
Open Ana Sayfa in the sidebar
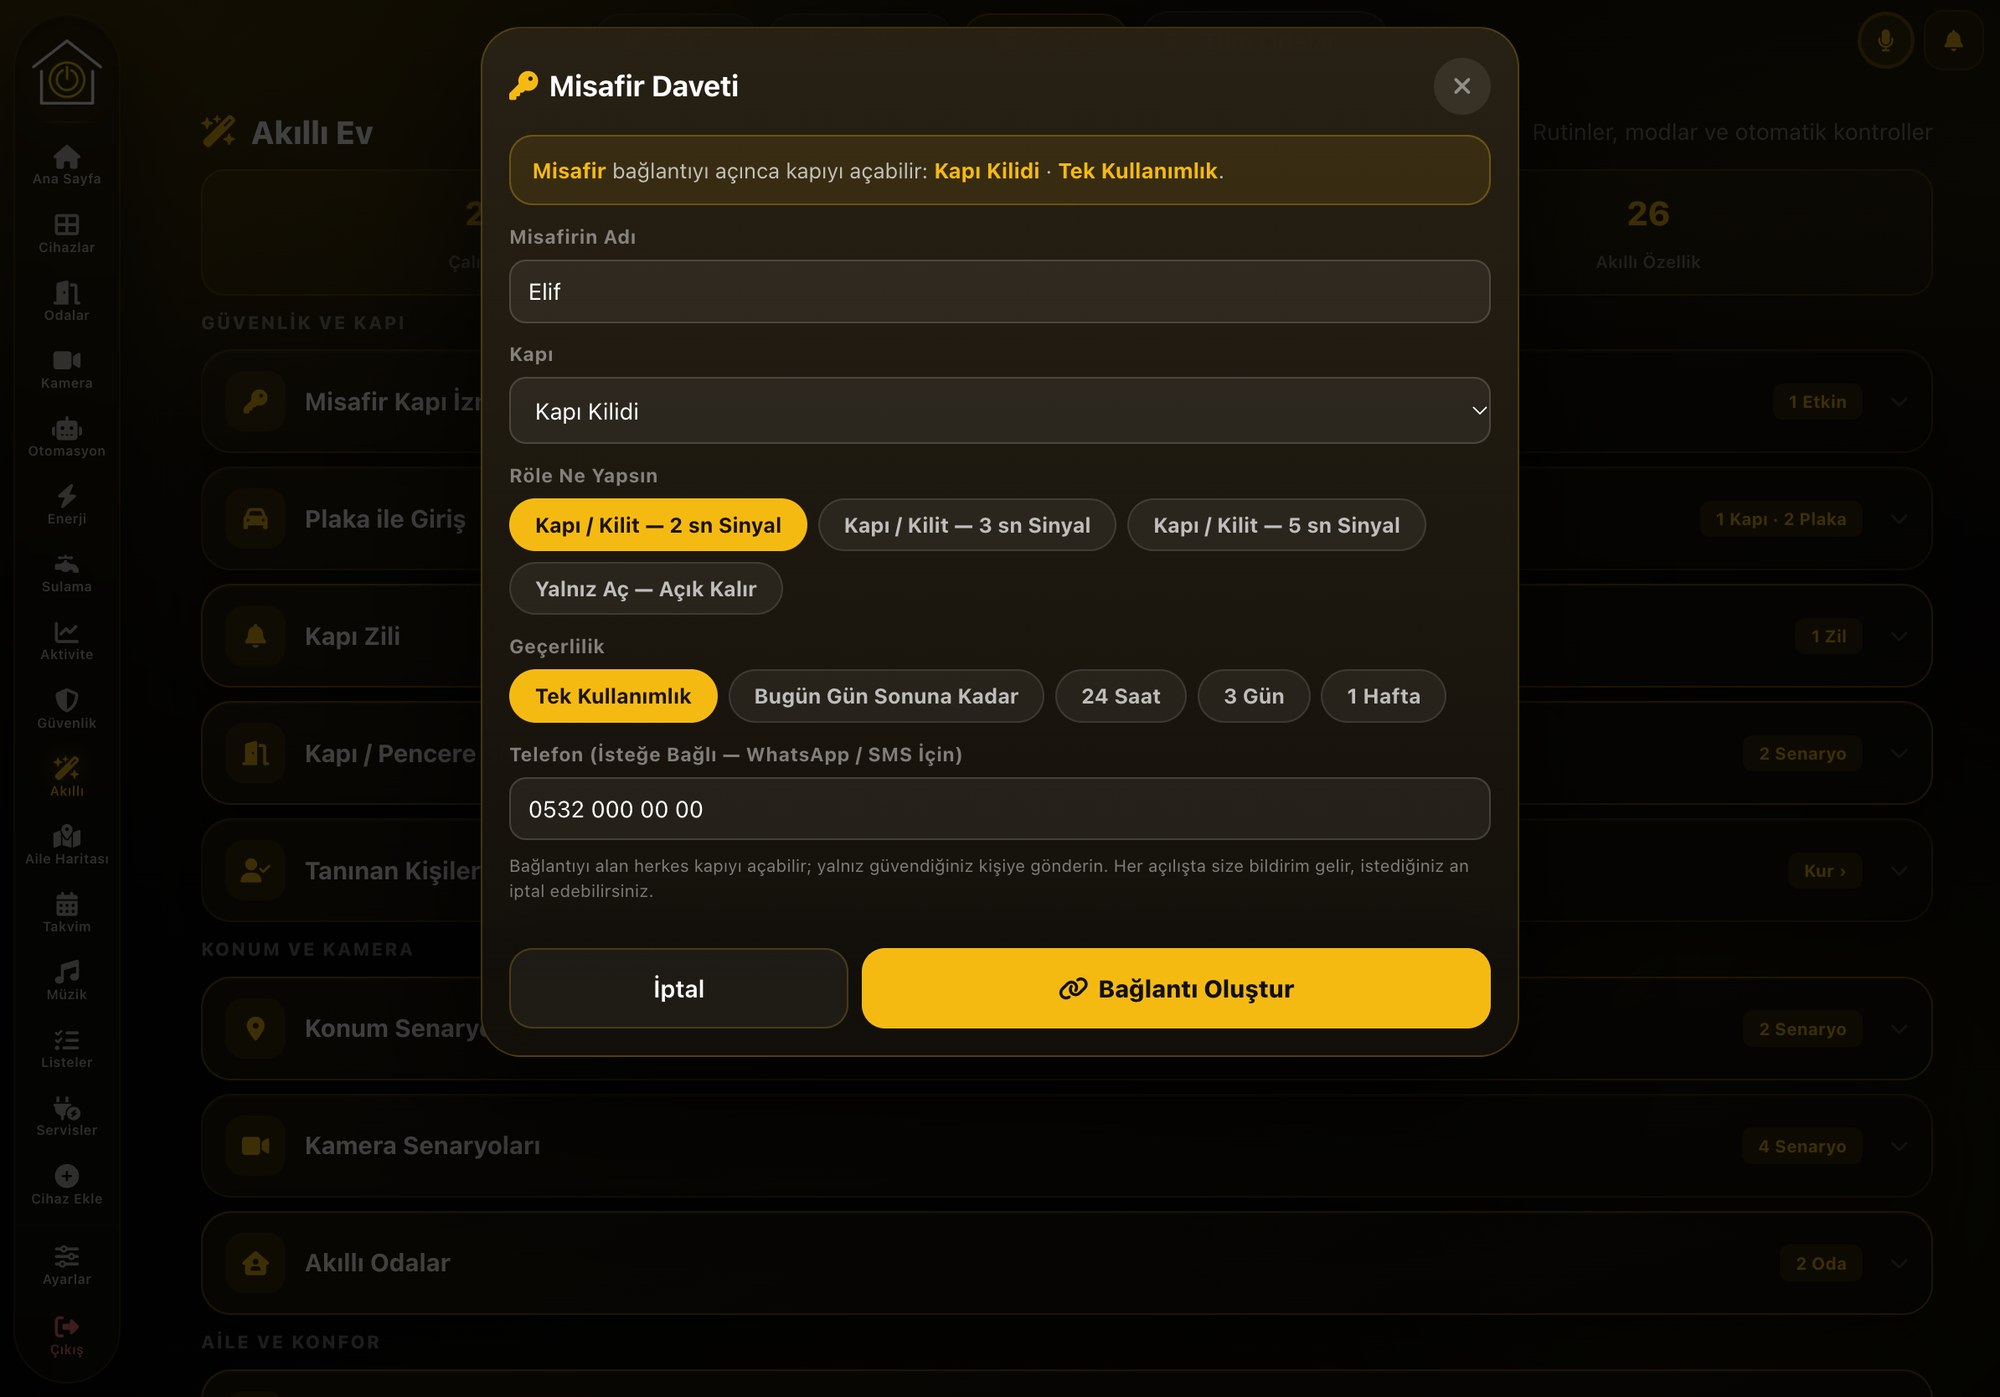[66, 165]
